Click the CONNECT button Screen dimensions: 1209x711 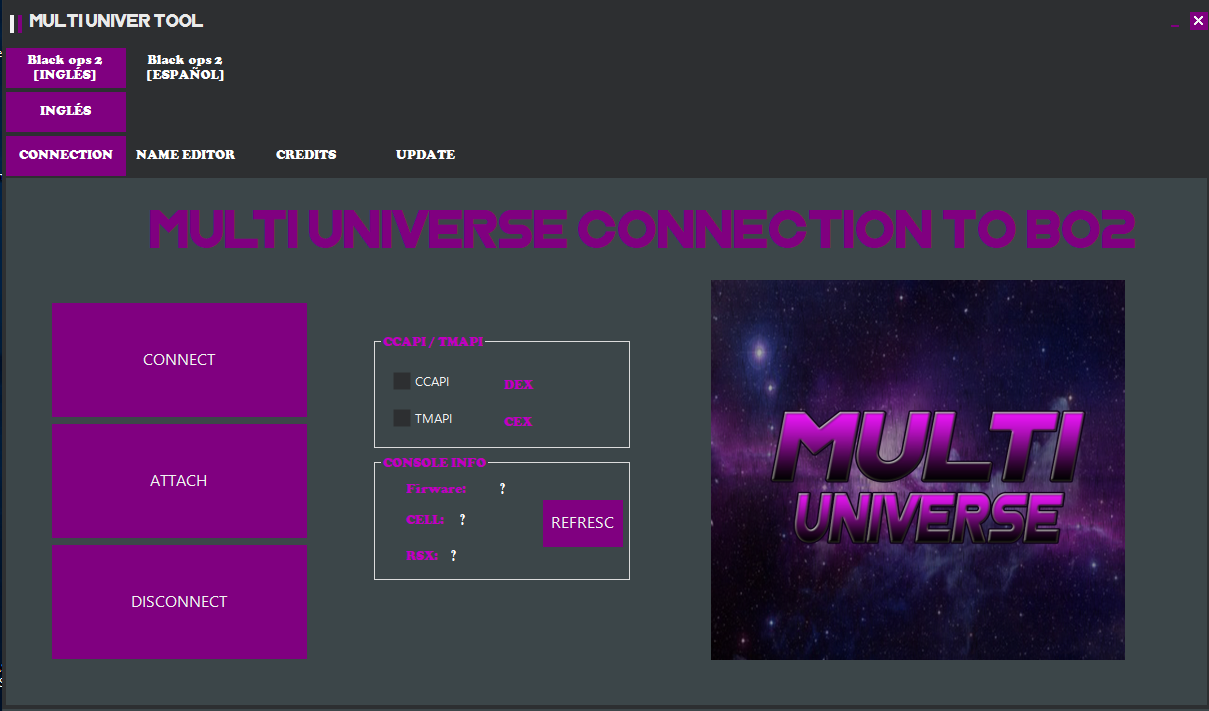click(x=180, y=360)
